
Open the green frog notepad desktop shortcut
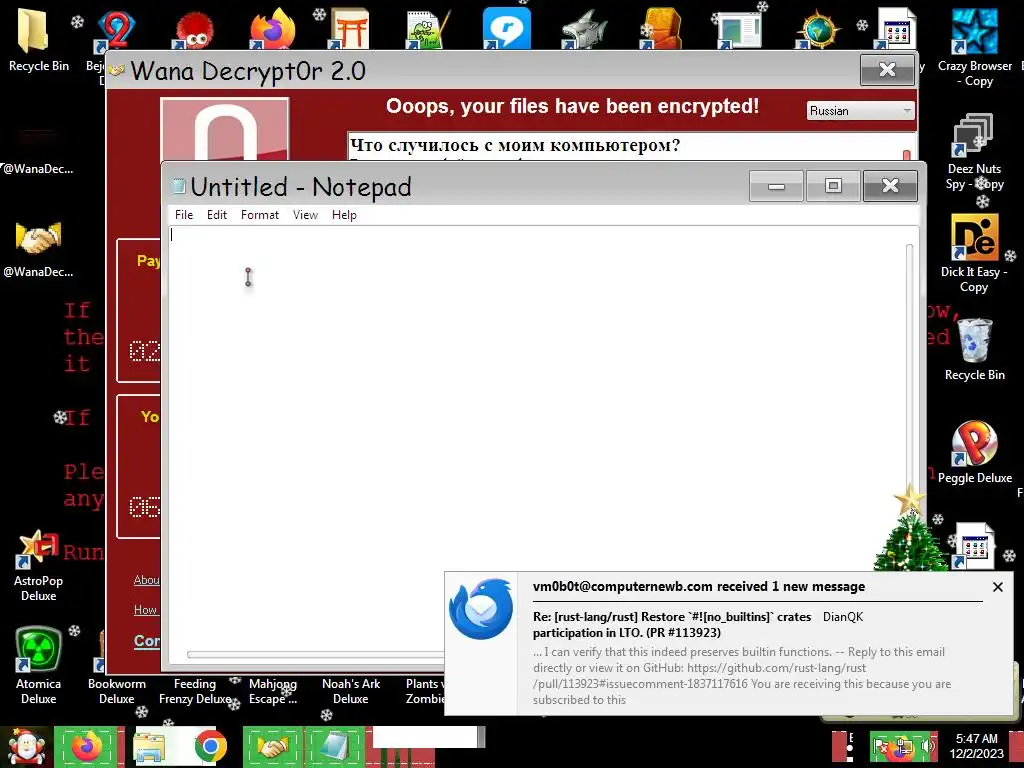pyautogui.click(x=428, y=30)
